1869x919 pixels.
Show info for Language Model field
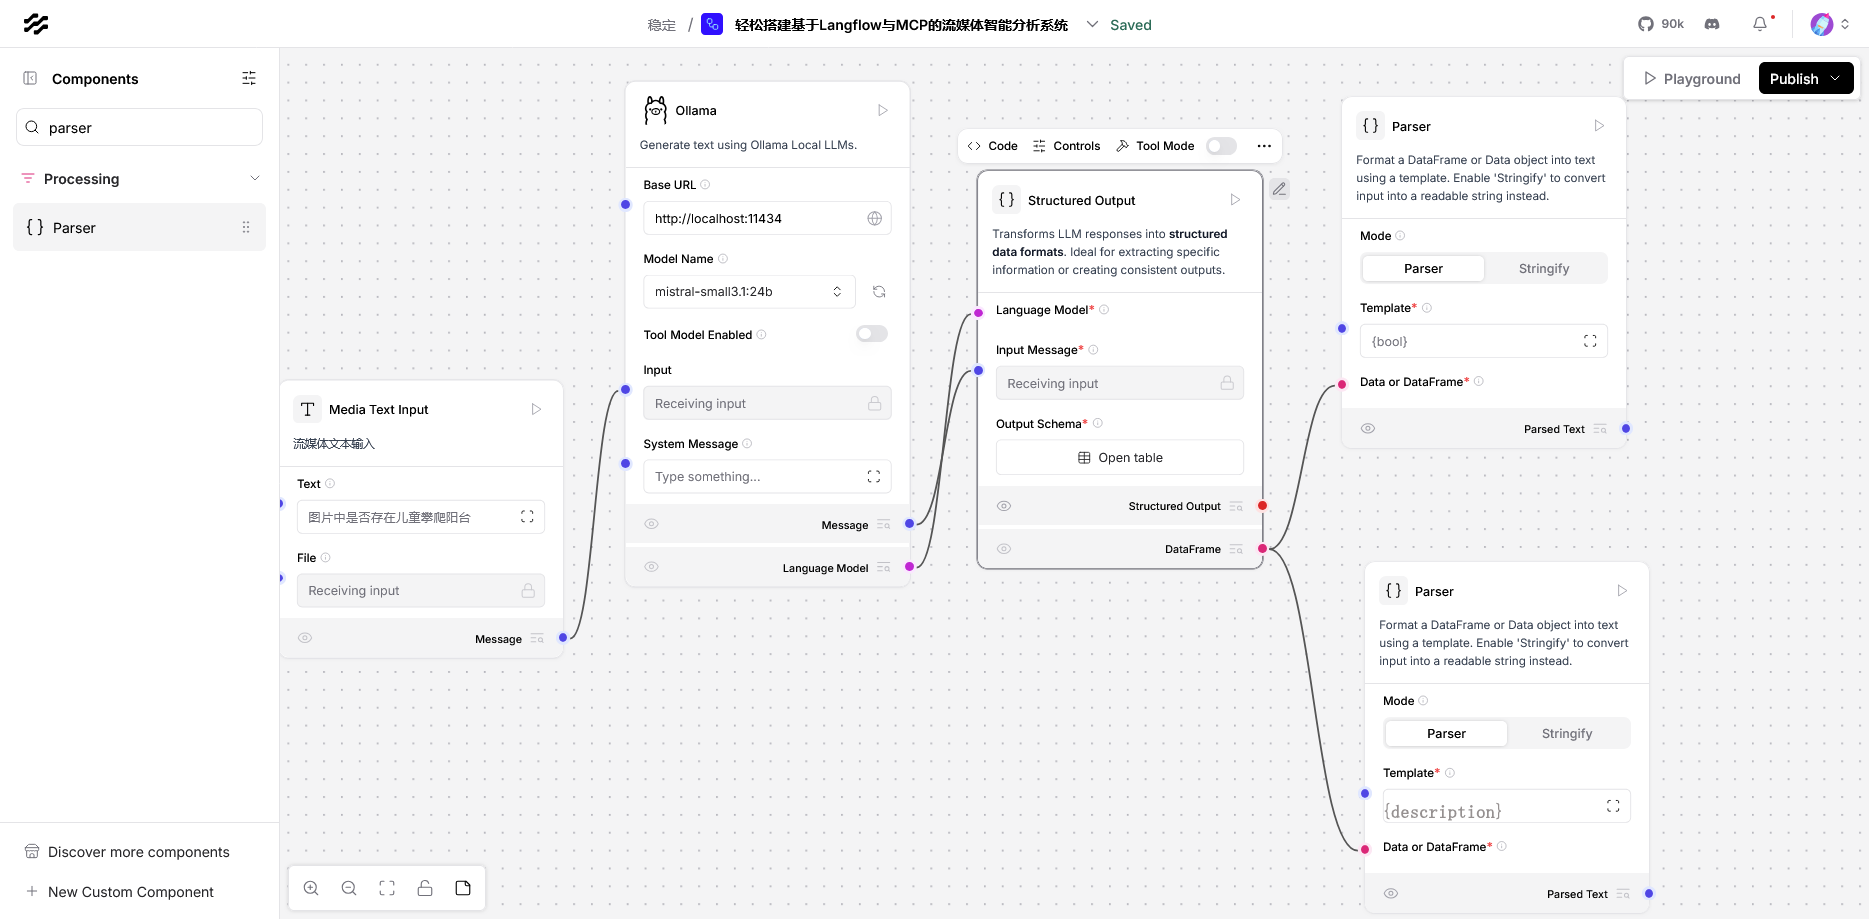point(1104,310)
